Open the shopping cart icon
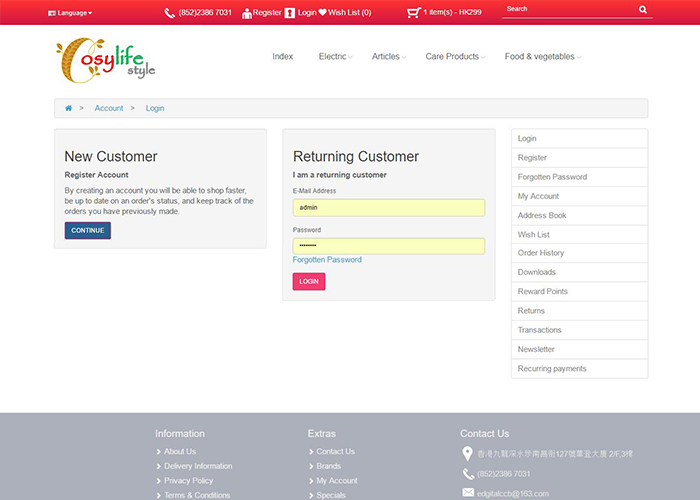 pyautogui.click(x=413, y=13)
